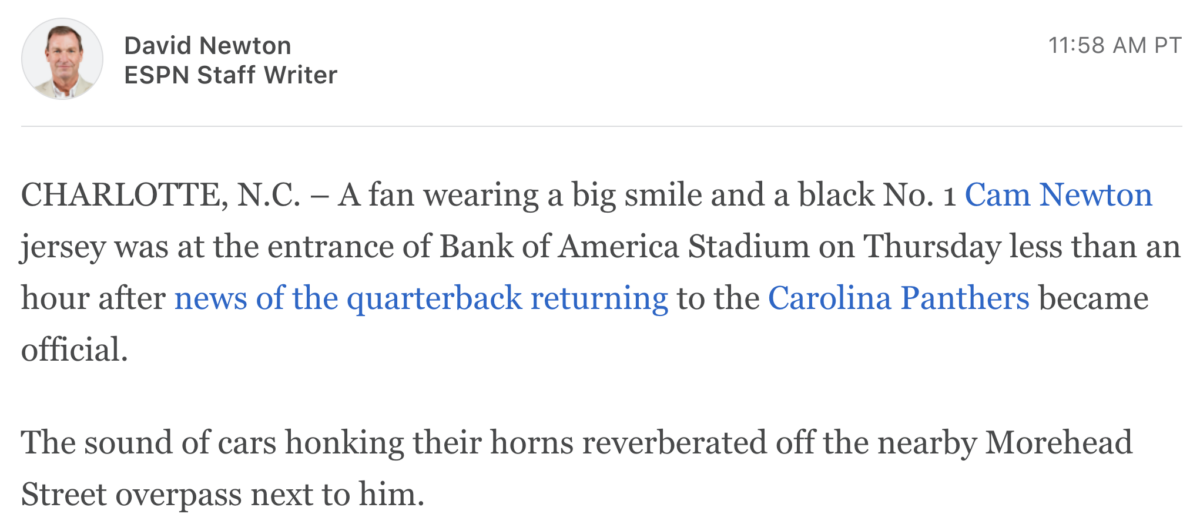This screenshot has height=531, width=1200.
Task: Click David Newton's author profile photo
Action: (x=62, y=59)
